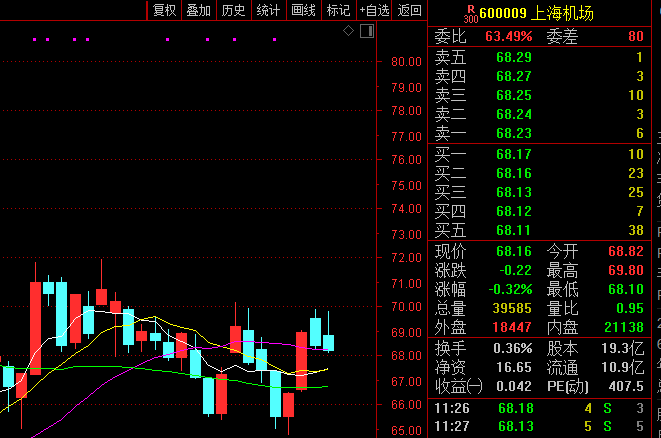Screen dimensions: 661x438
Task: Click the last cyan candlestick on chart
Action: (x=328, y=343)
